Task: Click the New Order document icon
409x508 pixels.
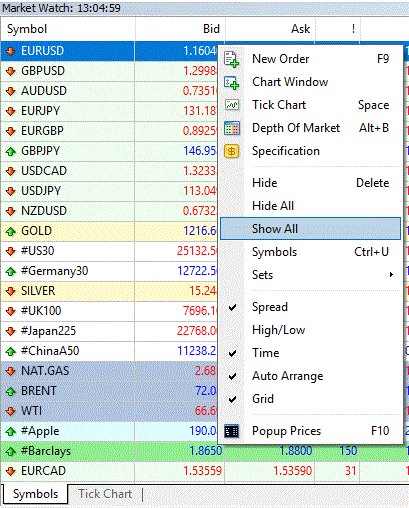Action: point(231,59)
